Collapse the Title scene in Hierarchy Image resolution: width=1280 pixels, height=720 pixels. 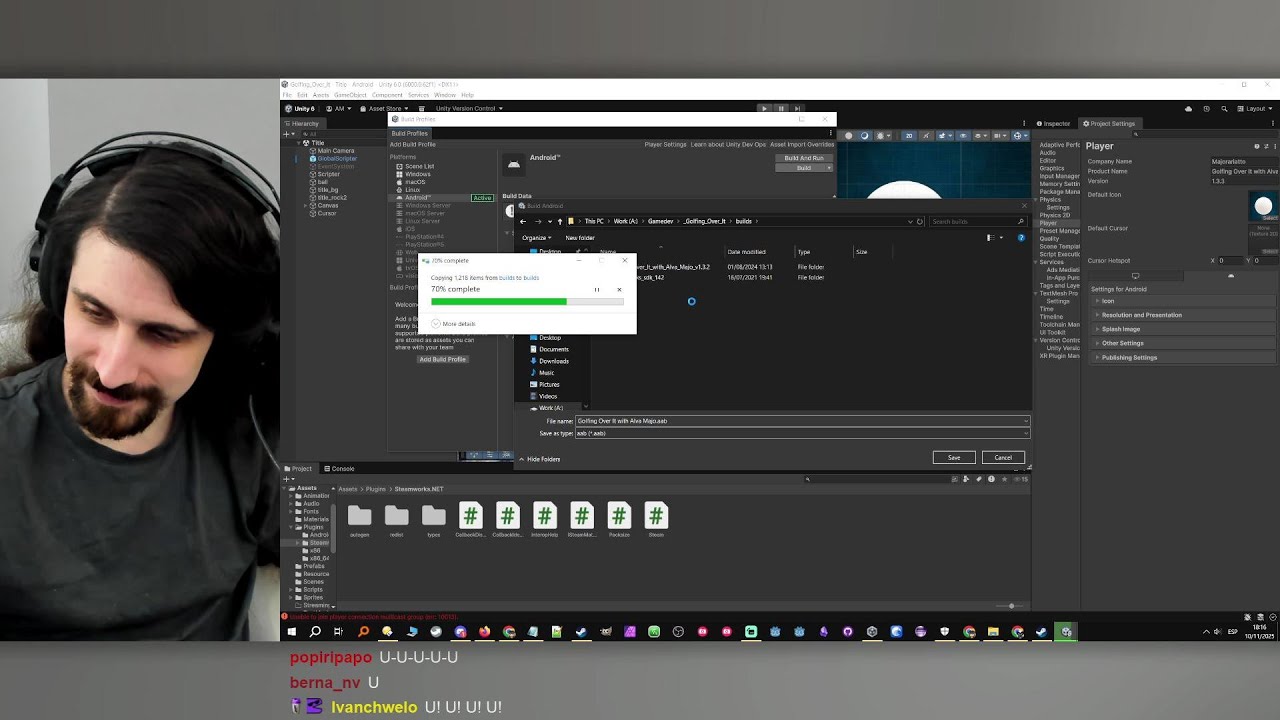(x=297, y=143)
